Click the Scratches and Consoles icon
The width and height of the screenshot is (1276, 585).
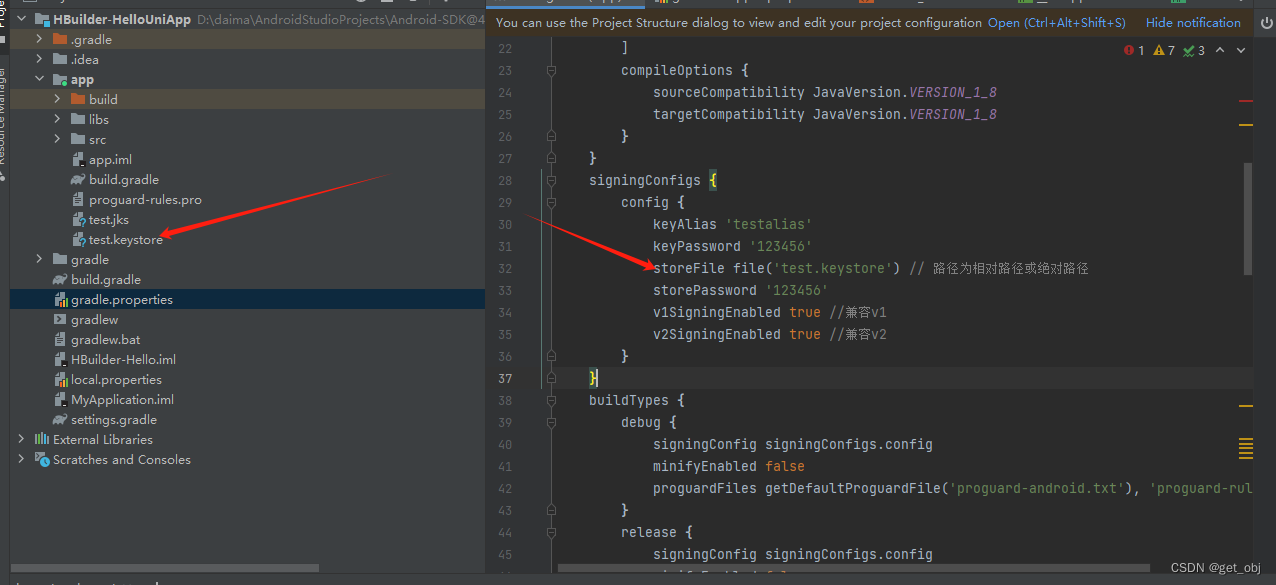[42, 459]
